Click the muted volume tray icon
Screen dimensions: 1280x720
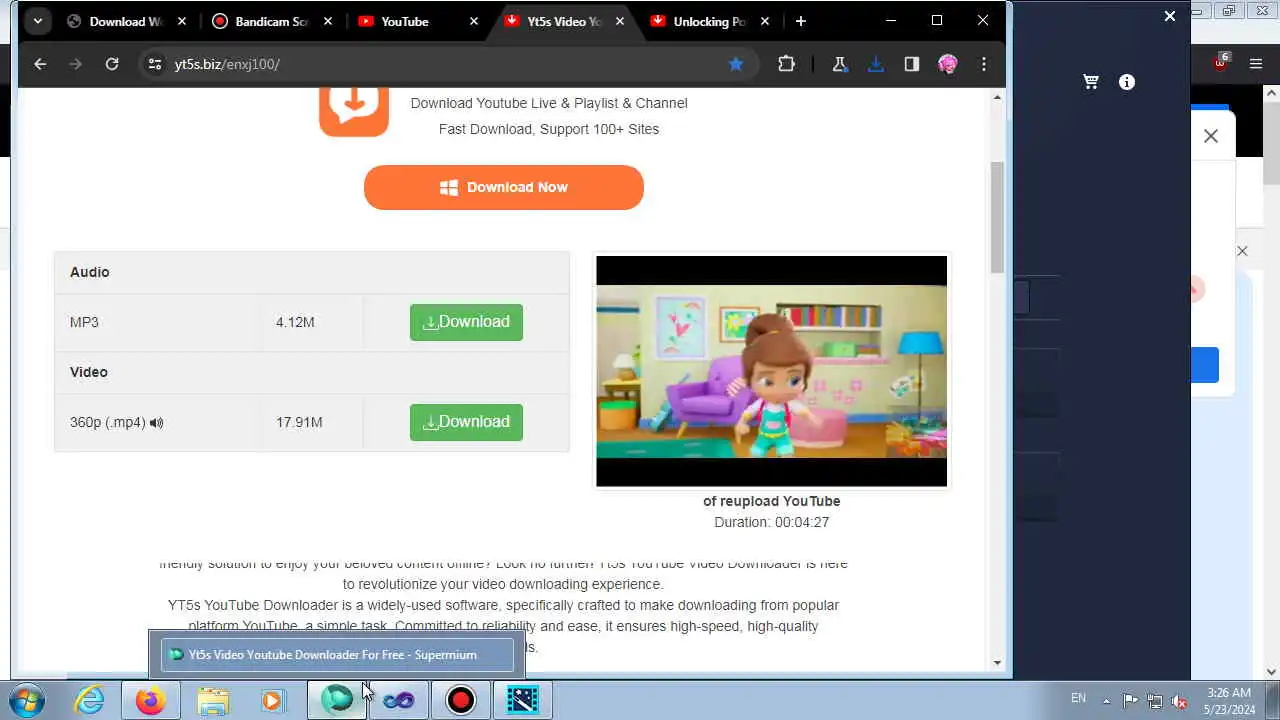tap(1180, 700)
